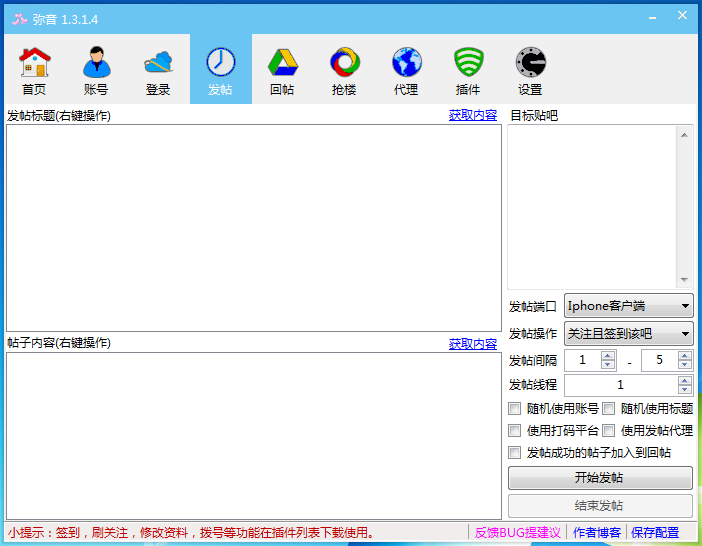Decrease the 发帖间隔 maximum value

click(x=685, y=365)
